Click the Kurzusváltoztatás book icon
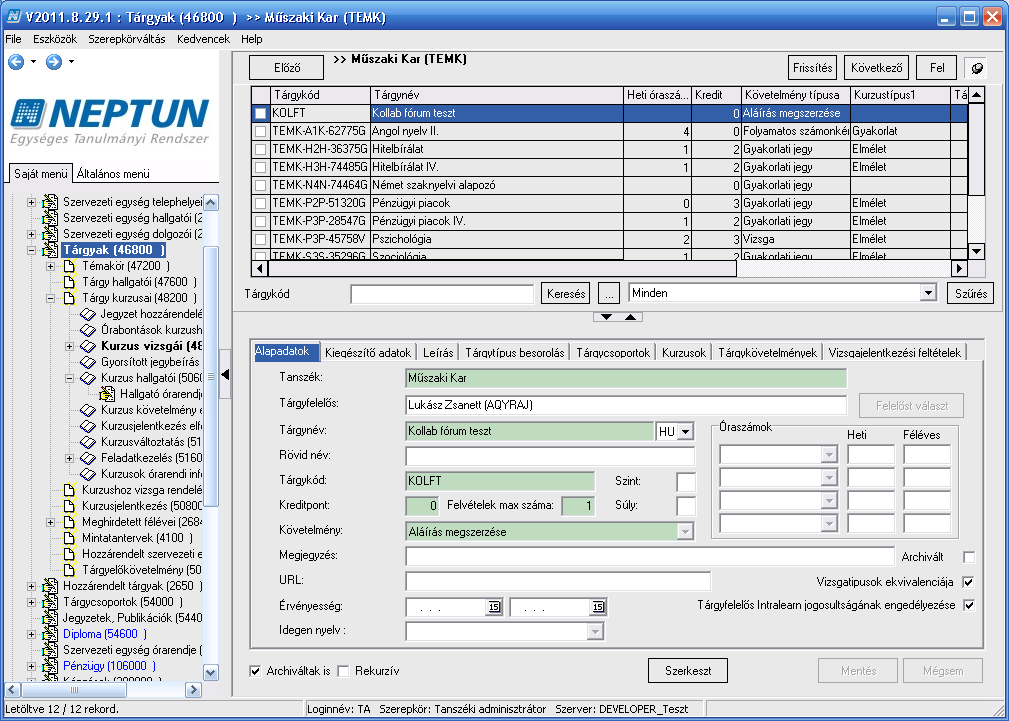This screenshot has width=1009, height=721. tap(88, 442)
